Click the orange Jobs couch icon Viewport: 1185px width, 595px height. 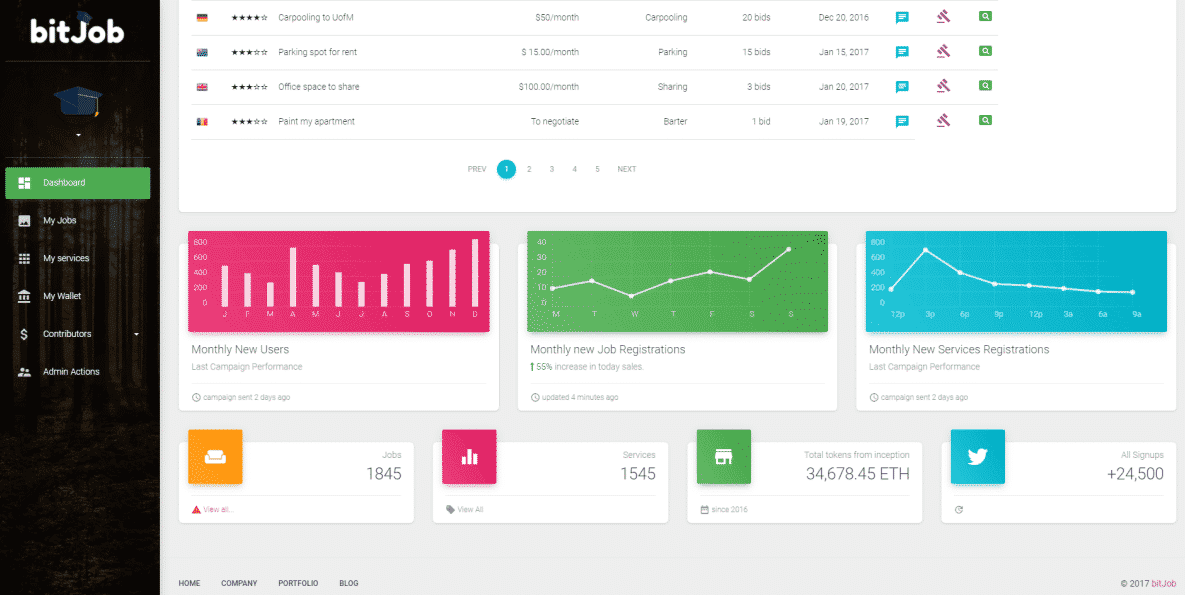[215, 457]
